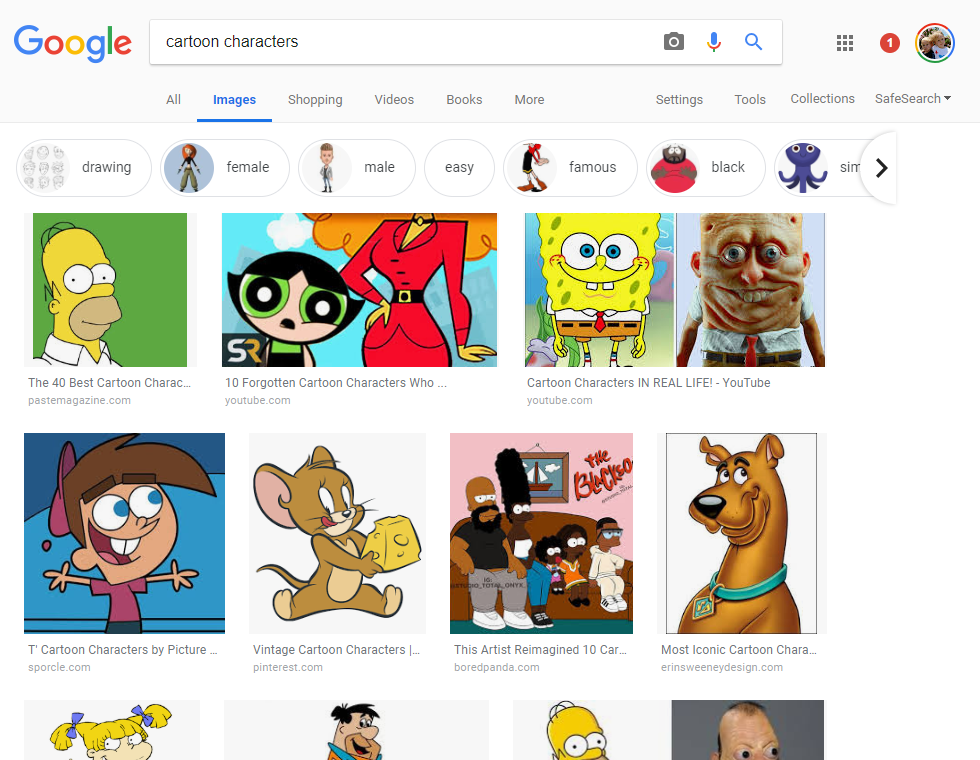Click sporcle.com source text
The width and height of the screenshot is (980, 760).
59,667
